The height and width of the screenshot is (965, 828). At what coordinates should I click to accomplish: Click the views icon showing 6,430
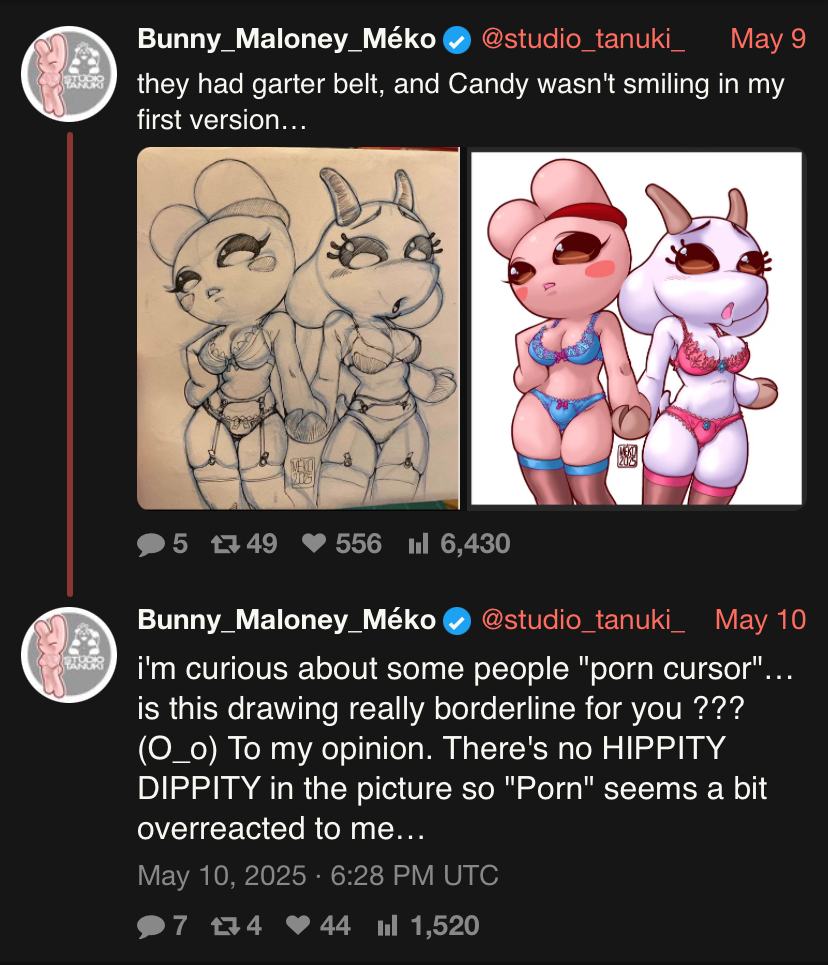coord(418,544)
